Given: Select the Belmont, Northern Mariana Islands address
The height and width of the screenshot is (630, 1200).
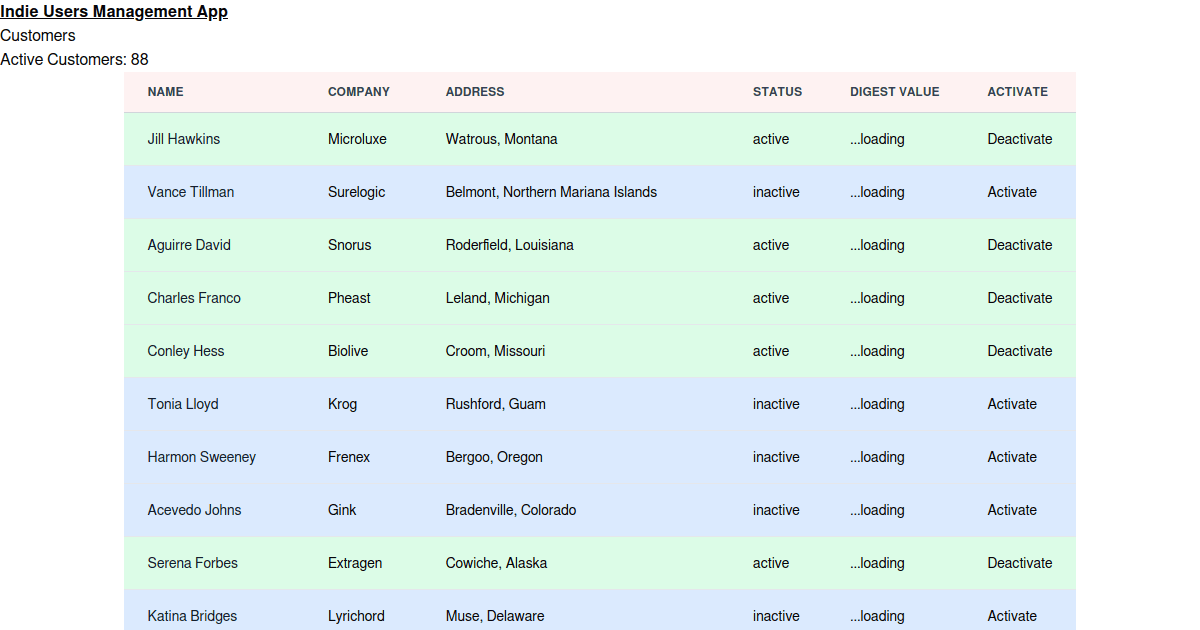Looking at the screenshot, I should point(551,192).
